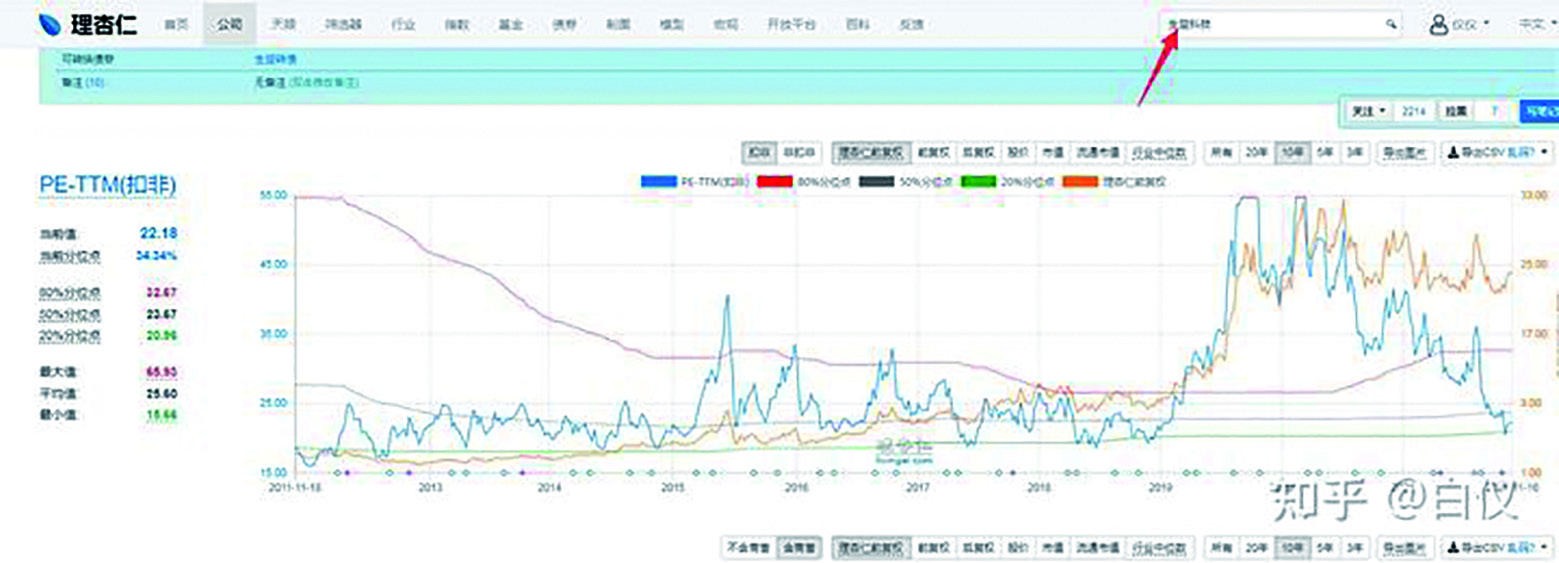Image resolution: width=1559 pixels, height=563 pixels.
Task: Select 所有 range in the 含商誉 row
Action: [1222, 548]
